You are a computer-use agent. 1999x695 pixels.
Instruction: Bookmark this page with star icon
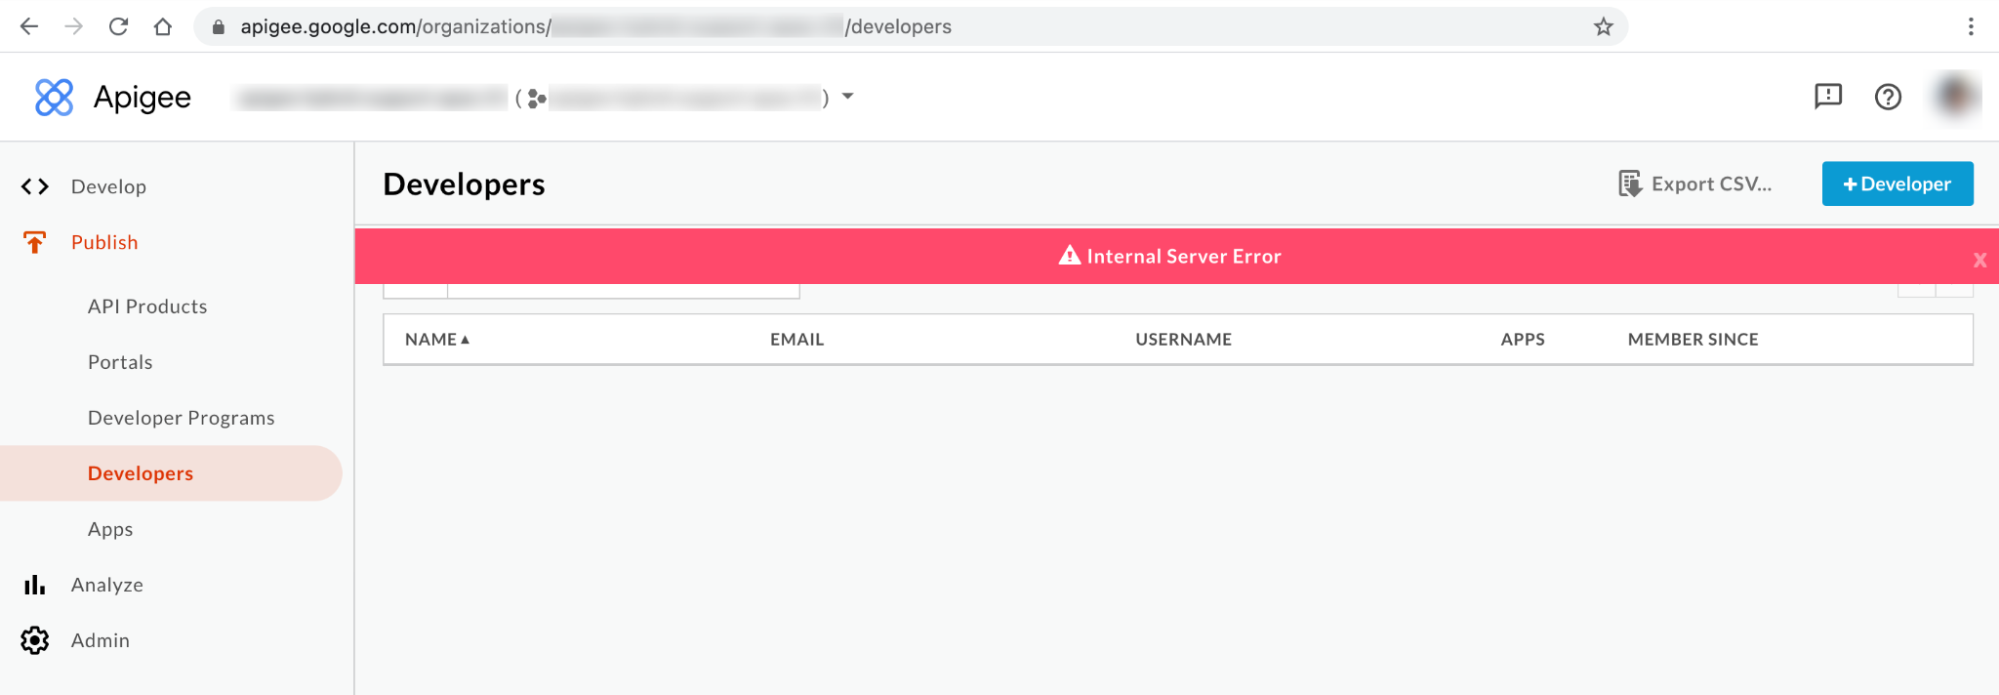[x=1603, y=27]
